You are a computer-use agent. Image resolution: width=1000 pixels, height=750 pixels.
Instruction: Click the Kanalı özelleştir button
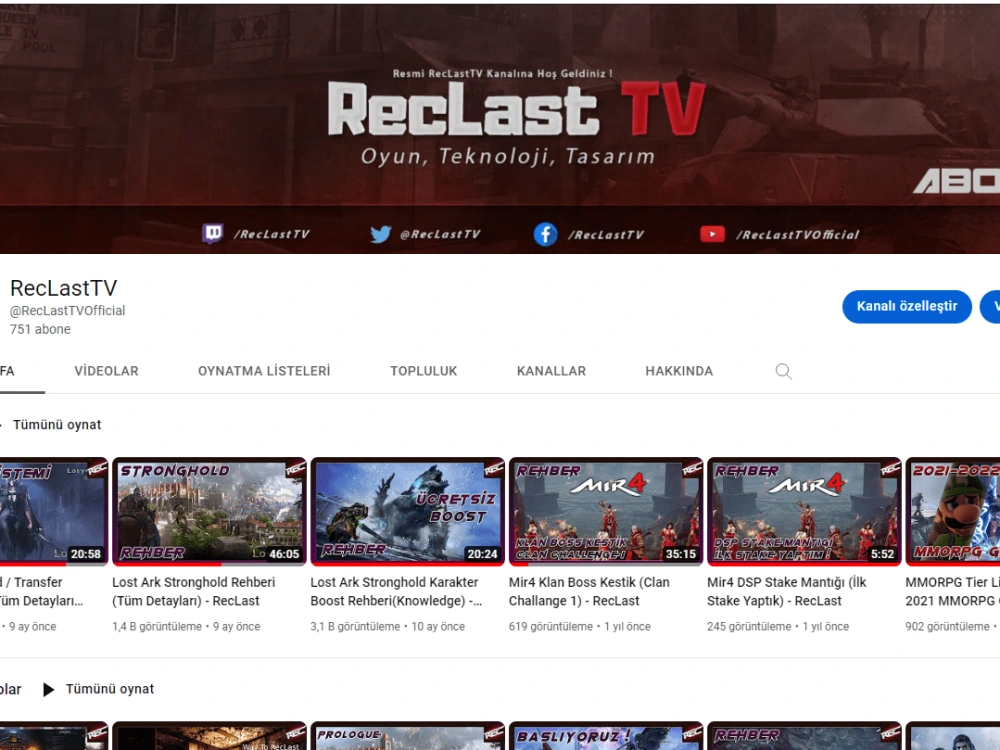pos(907,306)
